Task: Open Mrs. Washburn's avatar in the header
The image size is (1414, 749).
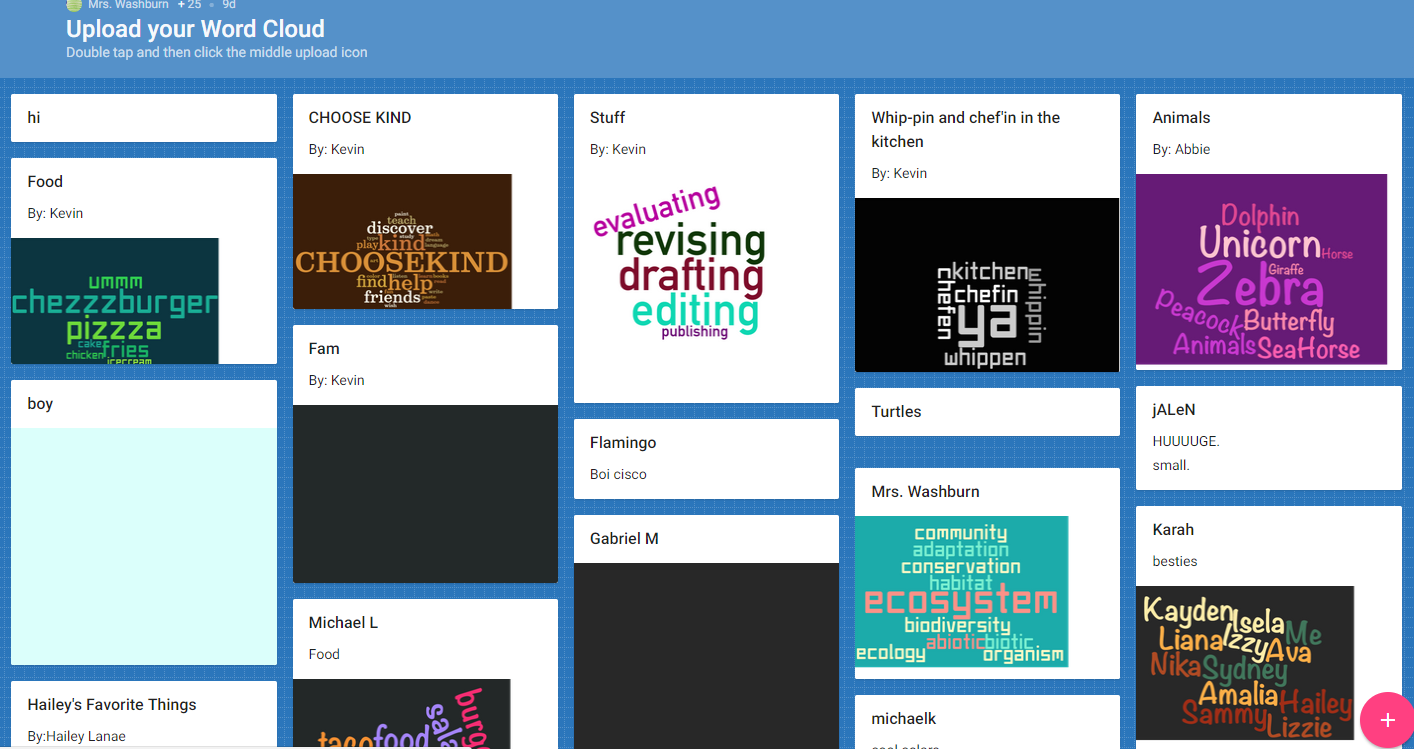Action: [x=74, y=5]
